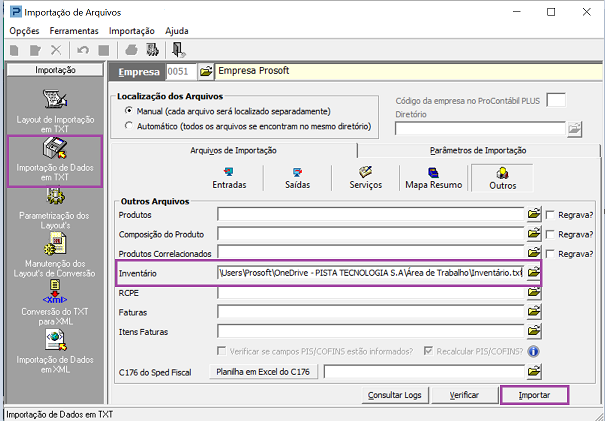Select Automático file location option
This screenshot has height=421, width=605.
128,127
